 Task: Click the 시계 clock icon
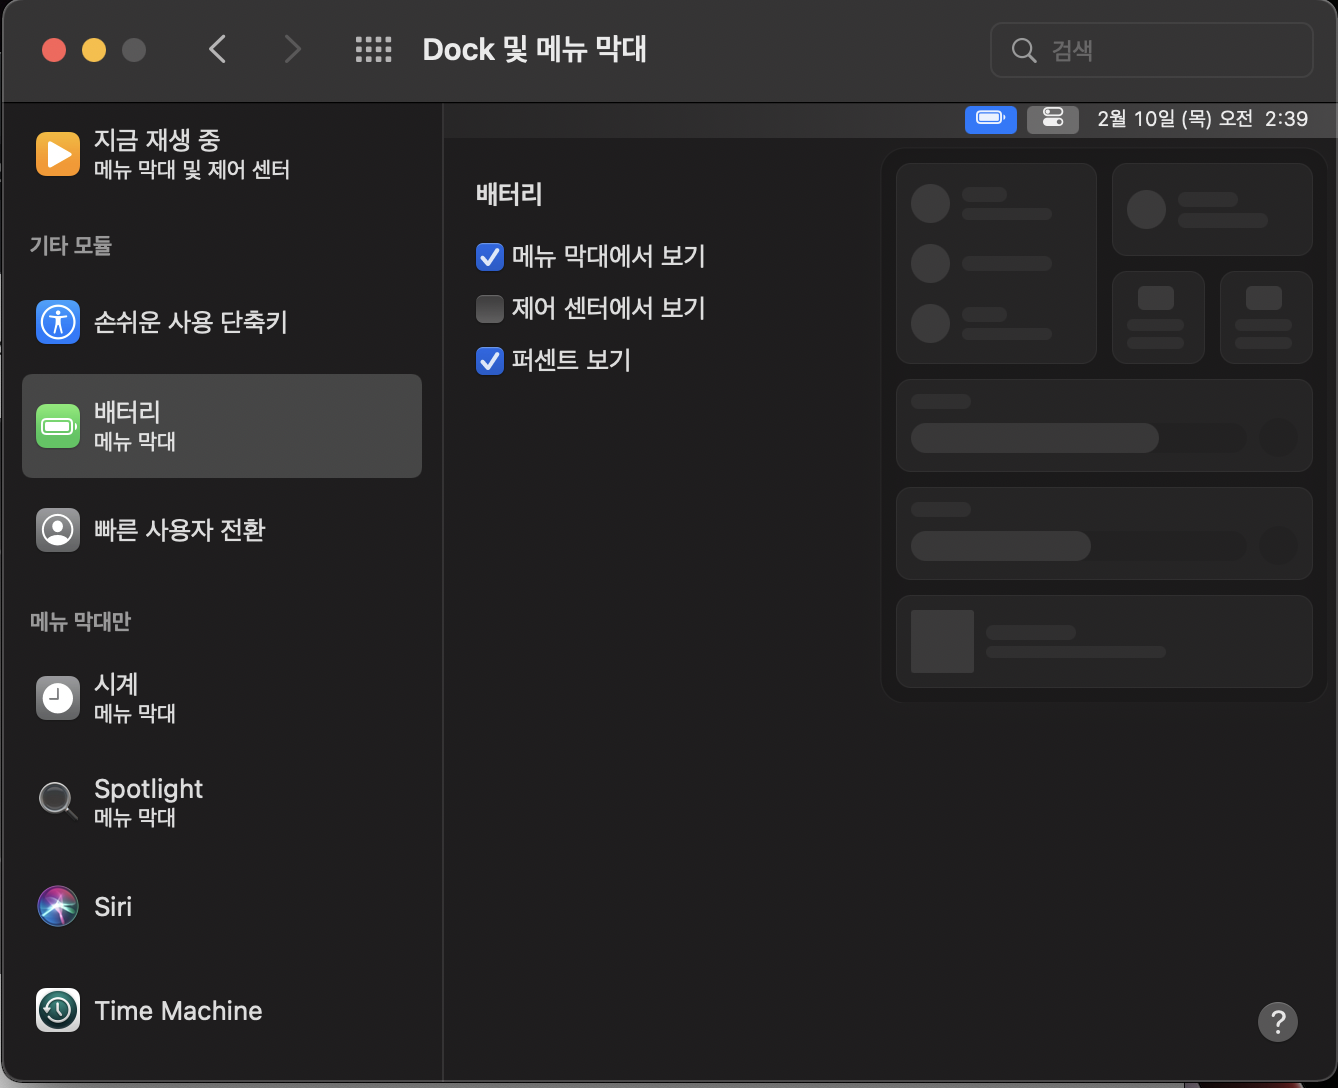(58, 698)
